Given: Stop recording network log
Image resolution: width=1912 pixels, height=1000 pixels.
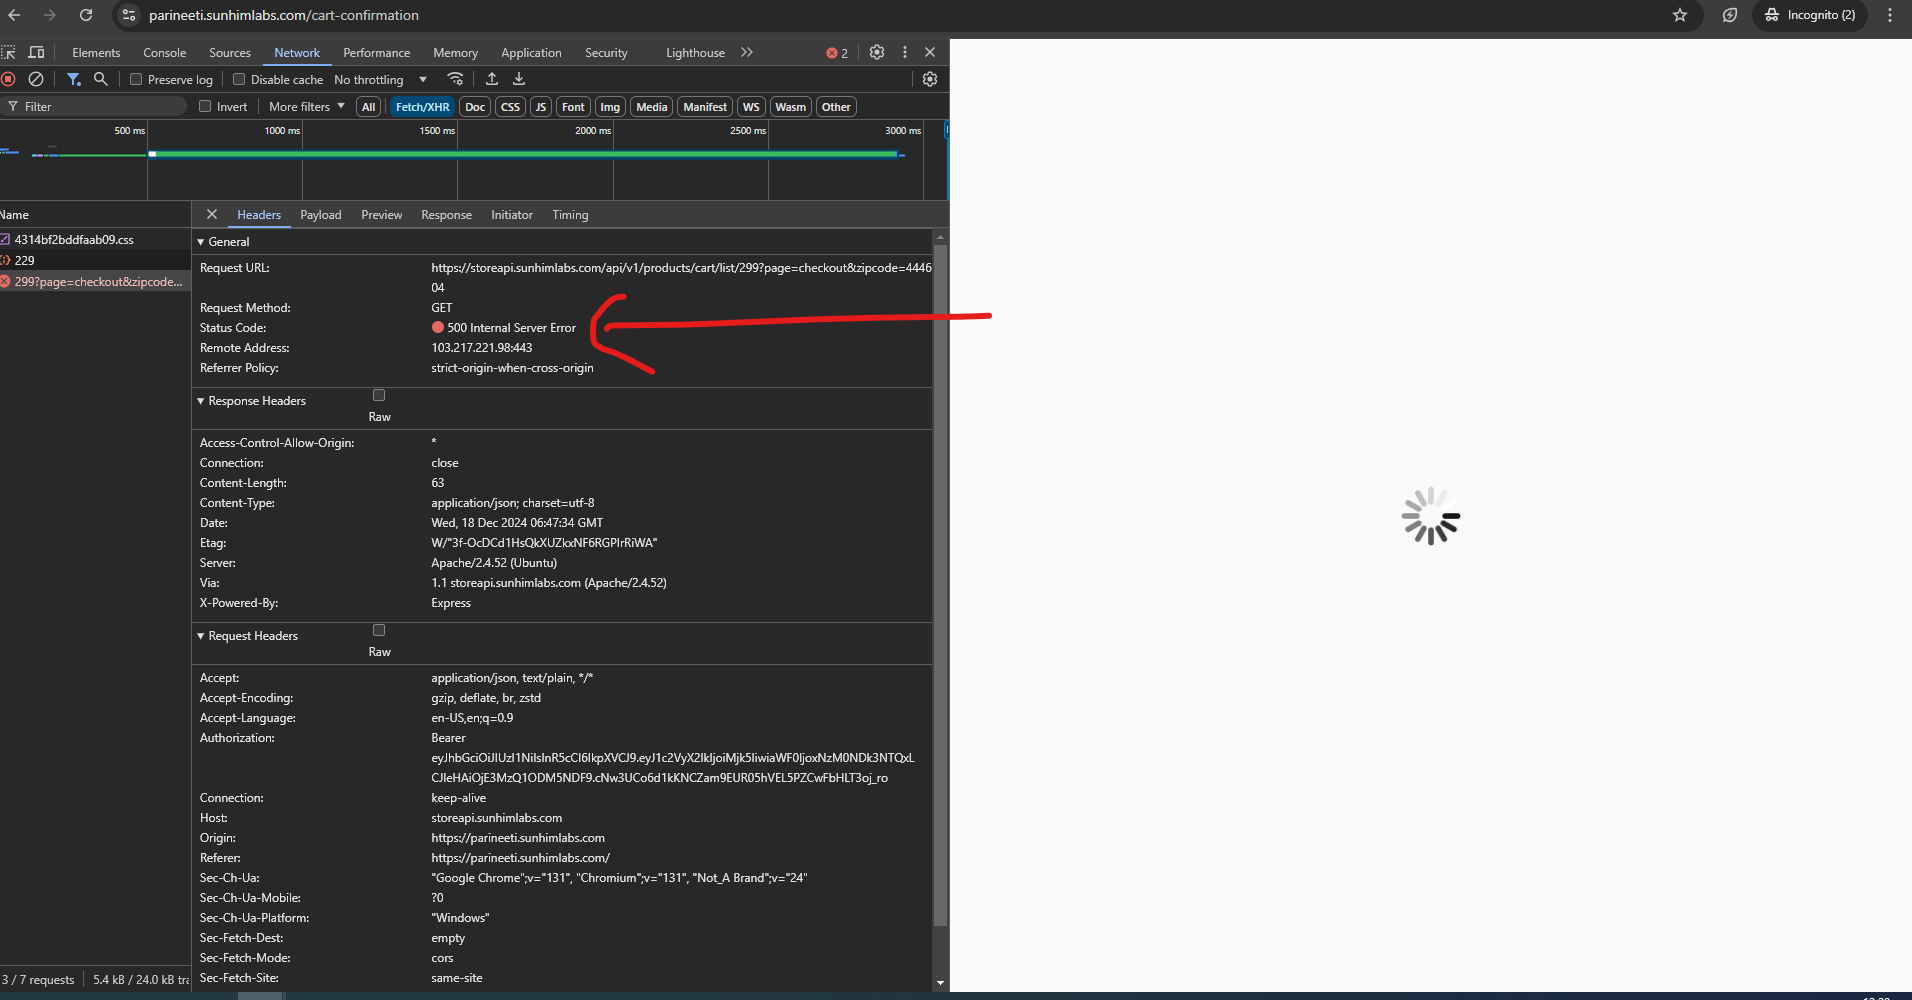Looking at the screenshot, I should point(9,79).
